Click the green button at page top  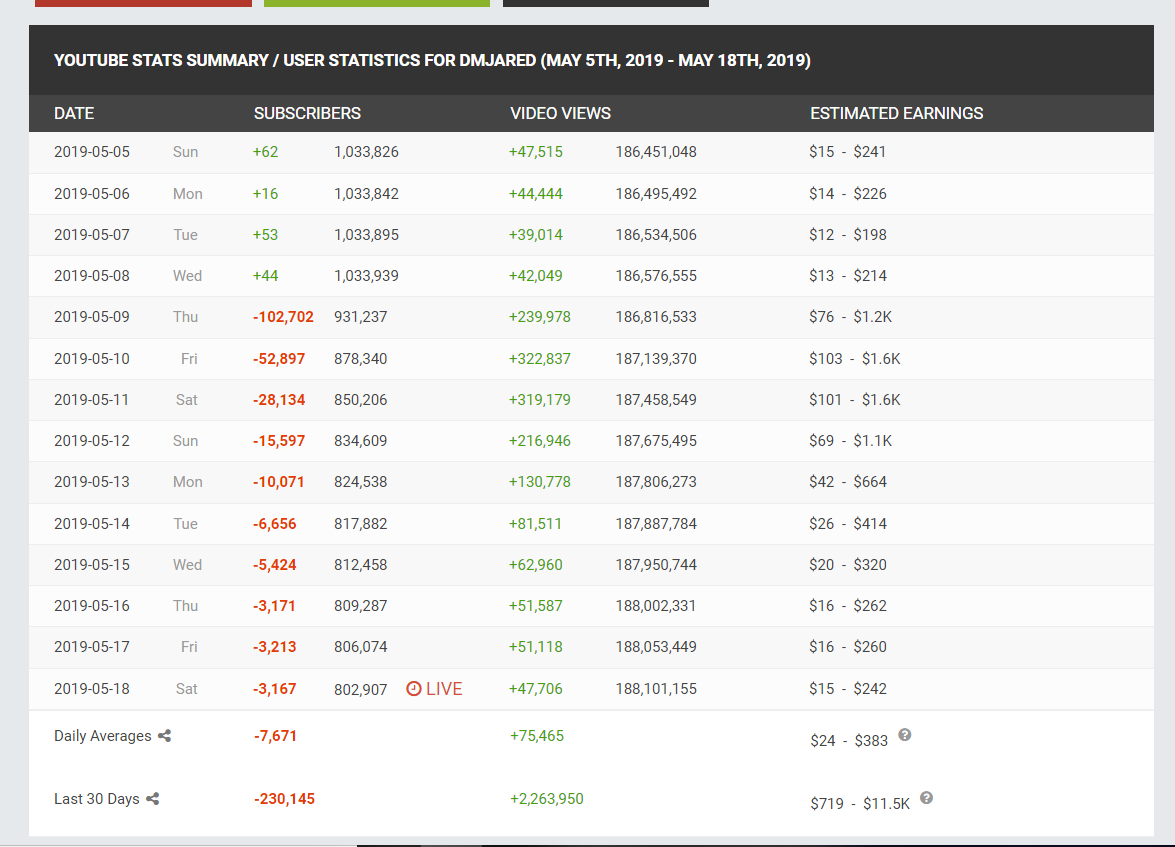(377, 3)
